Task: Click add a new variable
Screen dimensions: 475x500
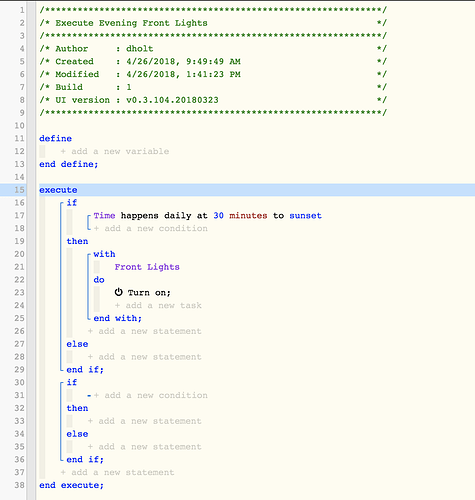Action: pyautogui.click(x=115, y=151)
